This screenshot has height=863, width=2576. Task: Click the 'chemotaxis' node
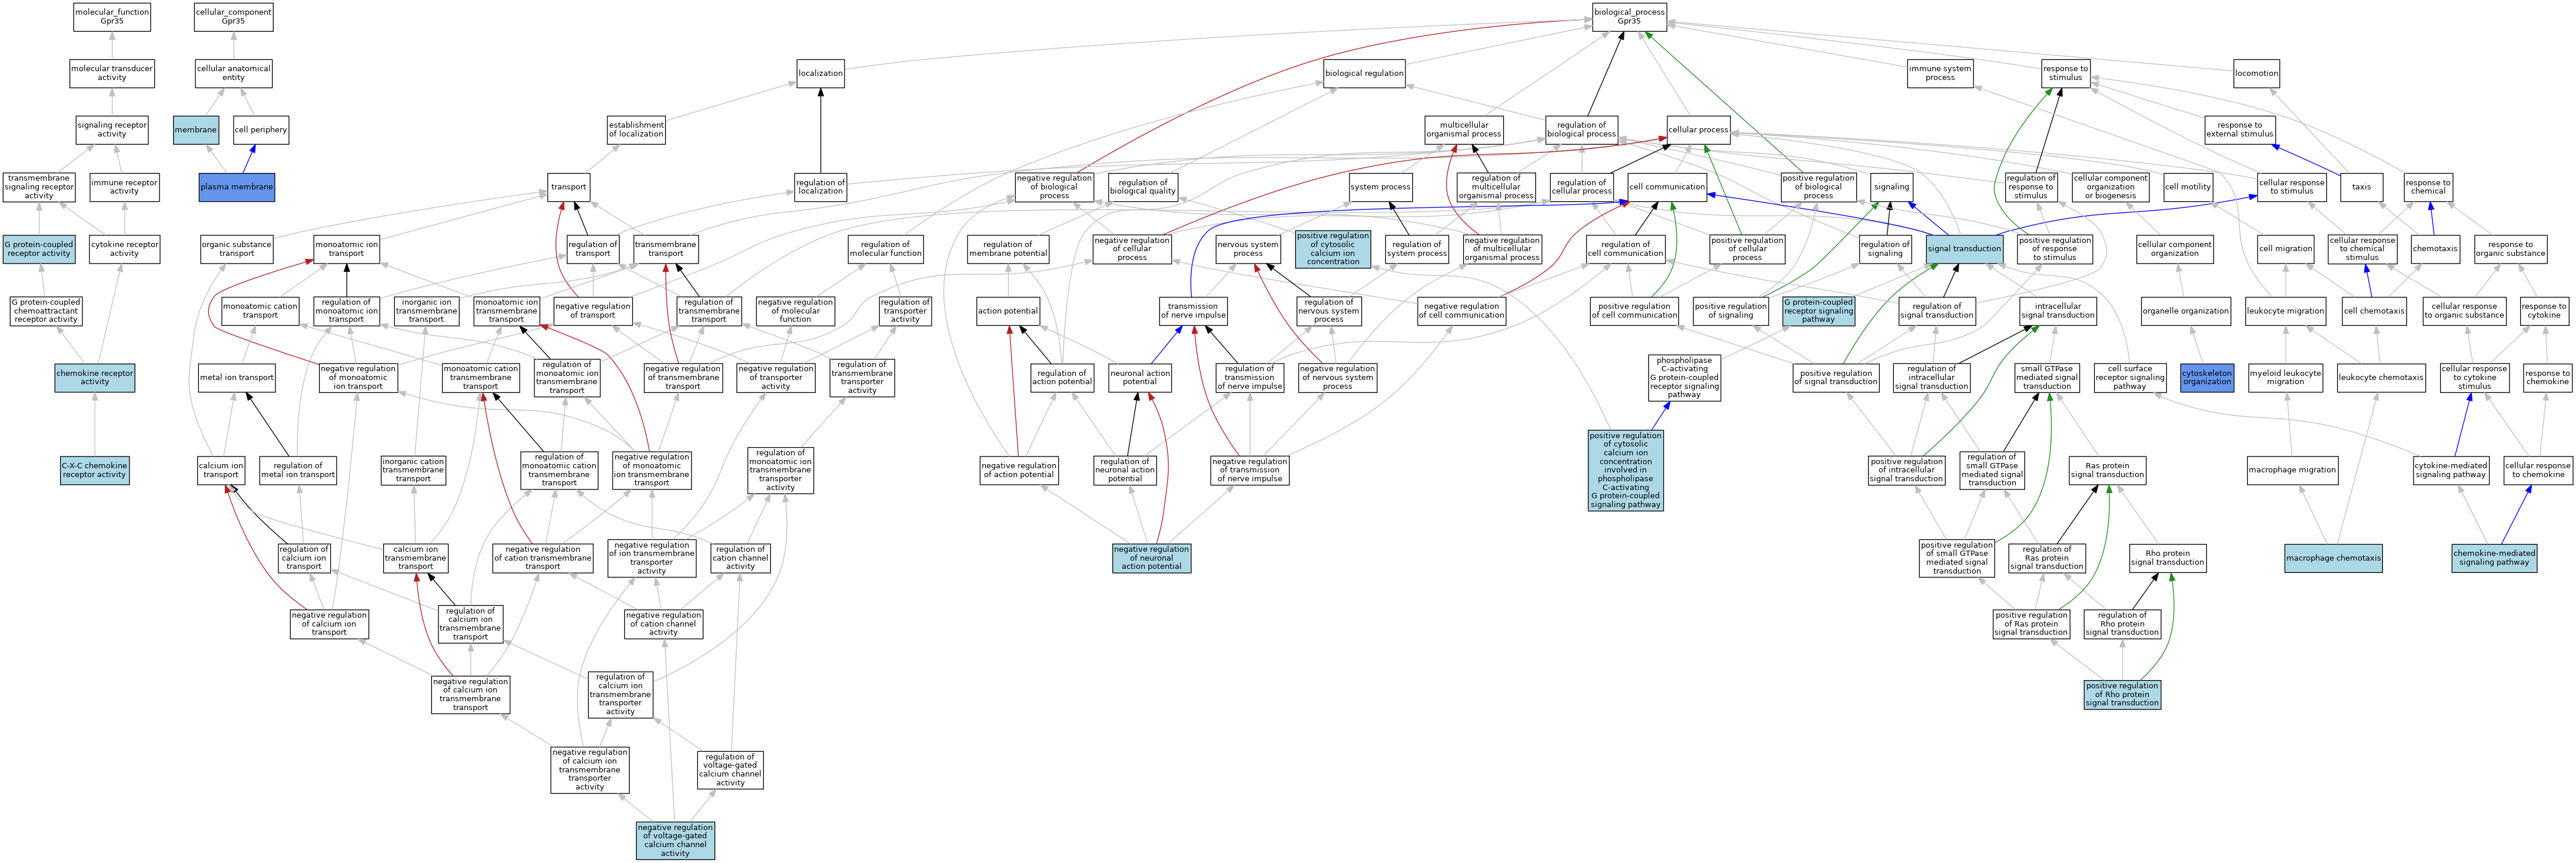[x=2435, y=249]
